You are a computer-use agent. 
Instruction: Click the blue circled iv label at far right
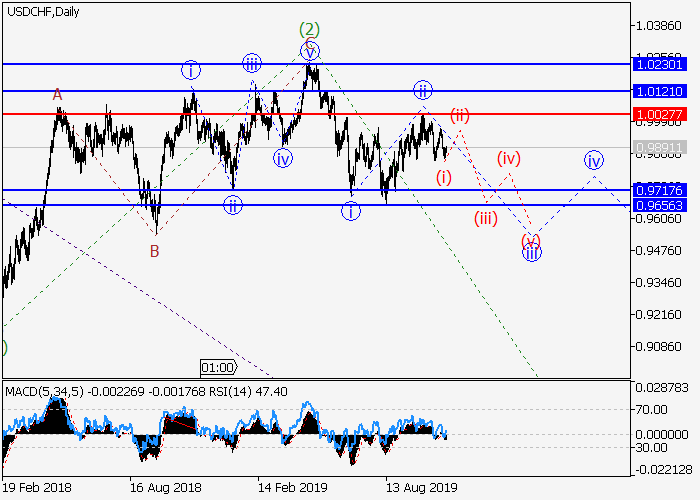coord(594,160)
